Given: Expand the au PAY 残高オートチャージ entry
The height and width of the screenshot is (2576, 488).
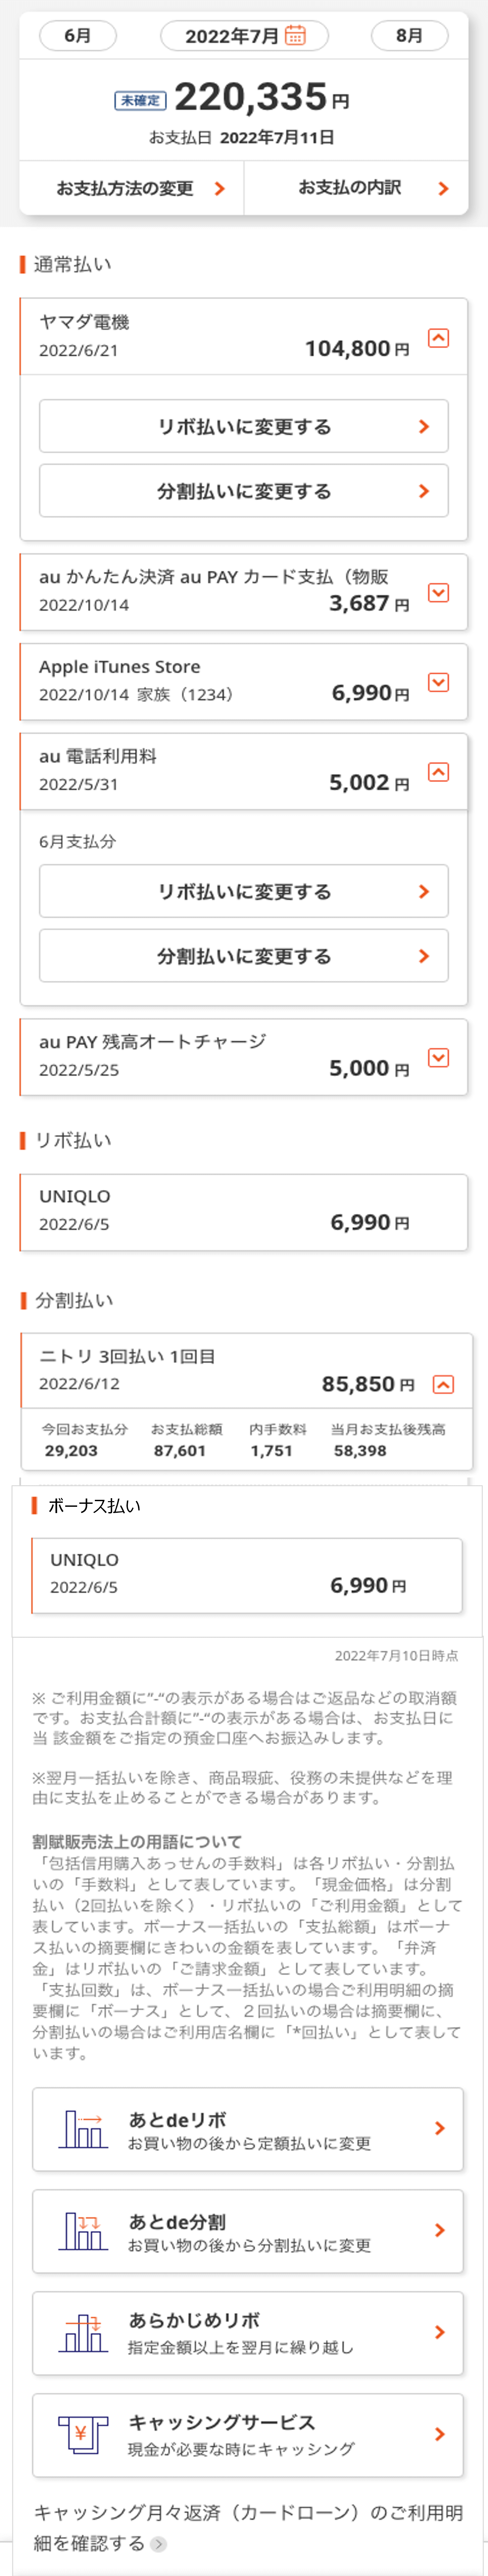Looking at the screenshot, I should pos(438,1057).
